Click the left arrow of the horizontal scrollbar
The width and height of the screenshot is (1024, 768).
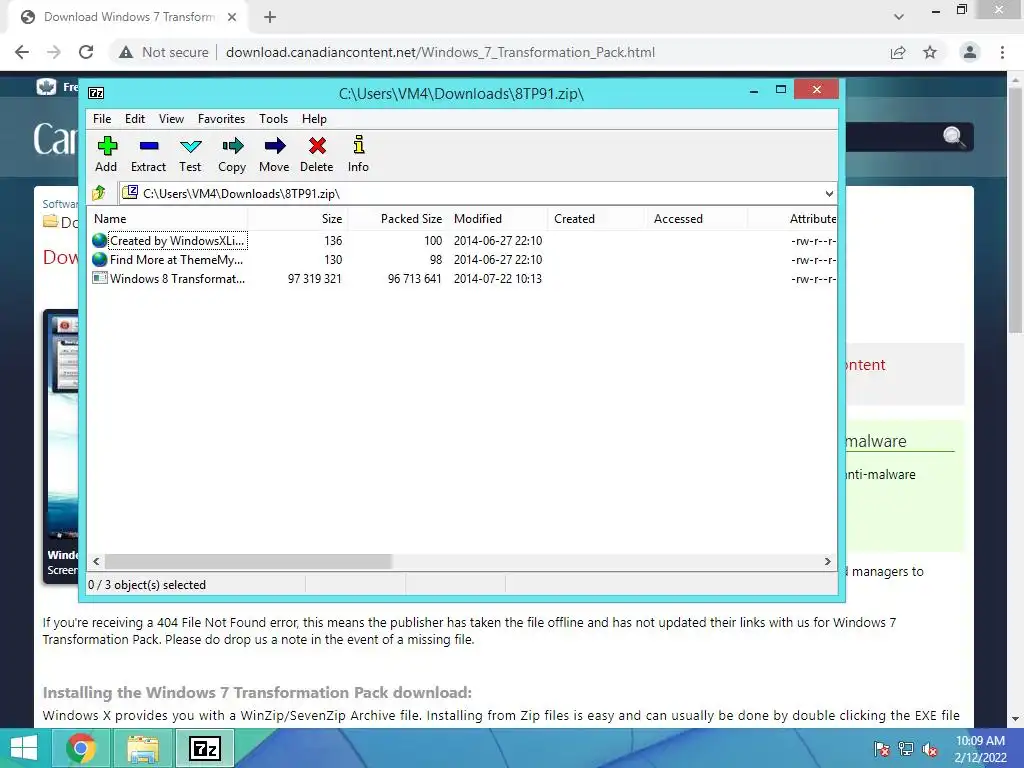[97, 562]
